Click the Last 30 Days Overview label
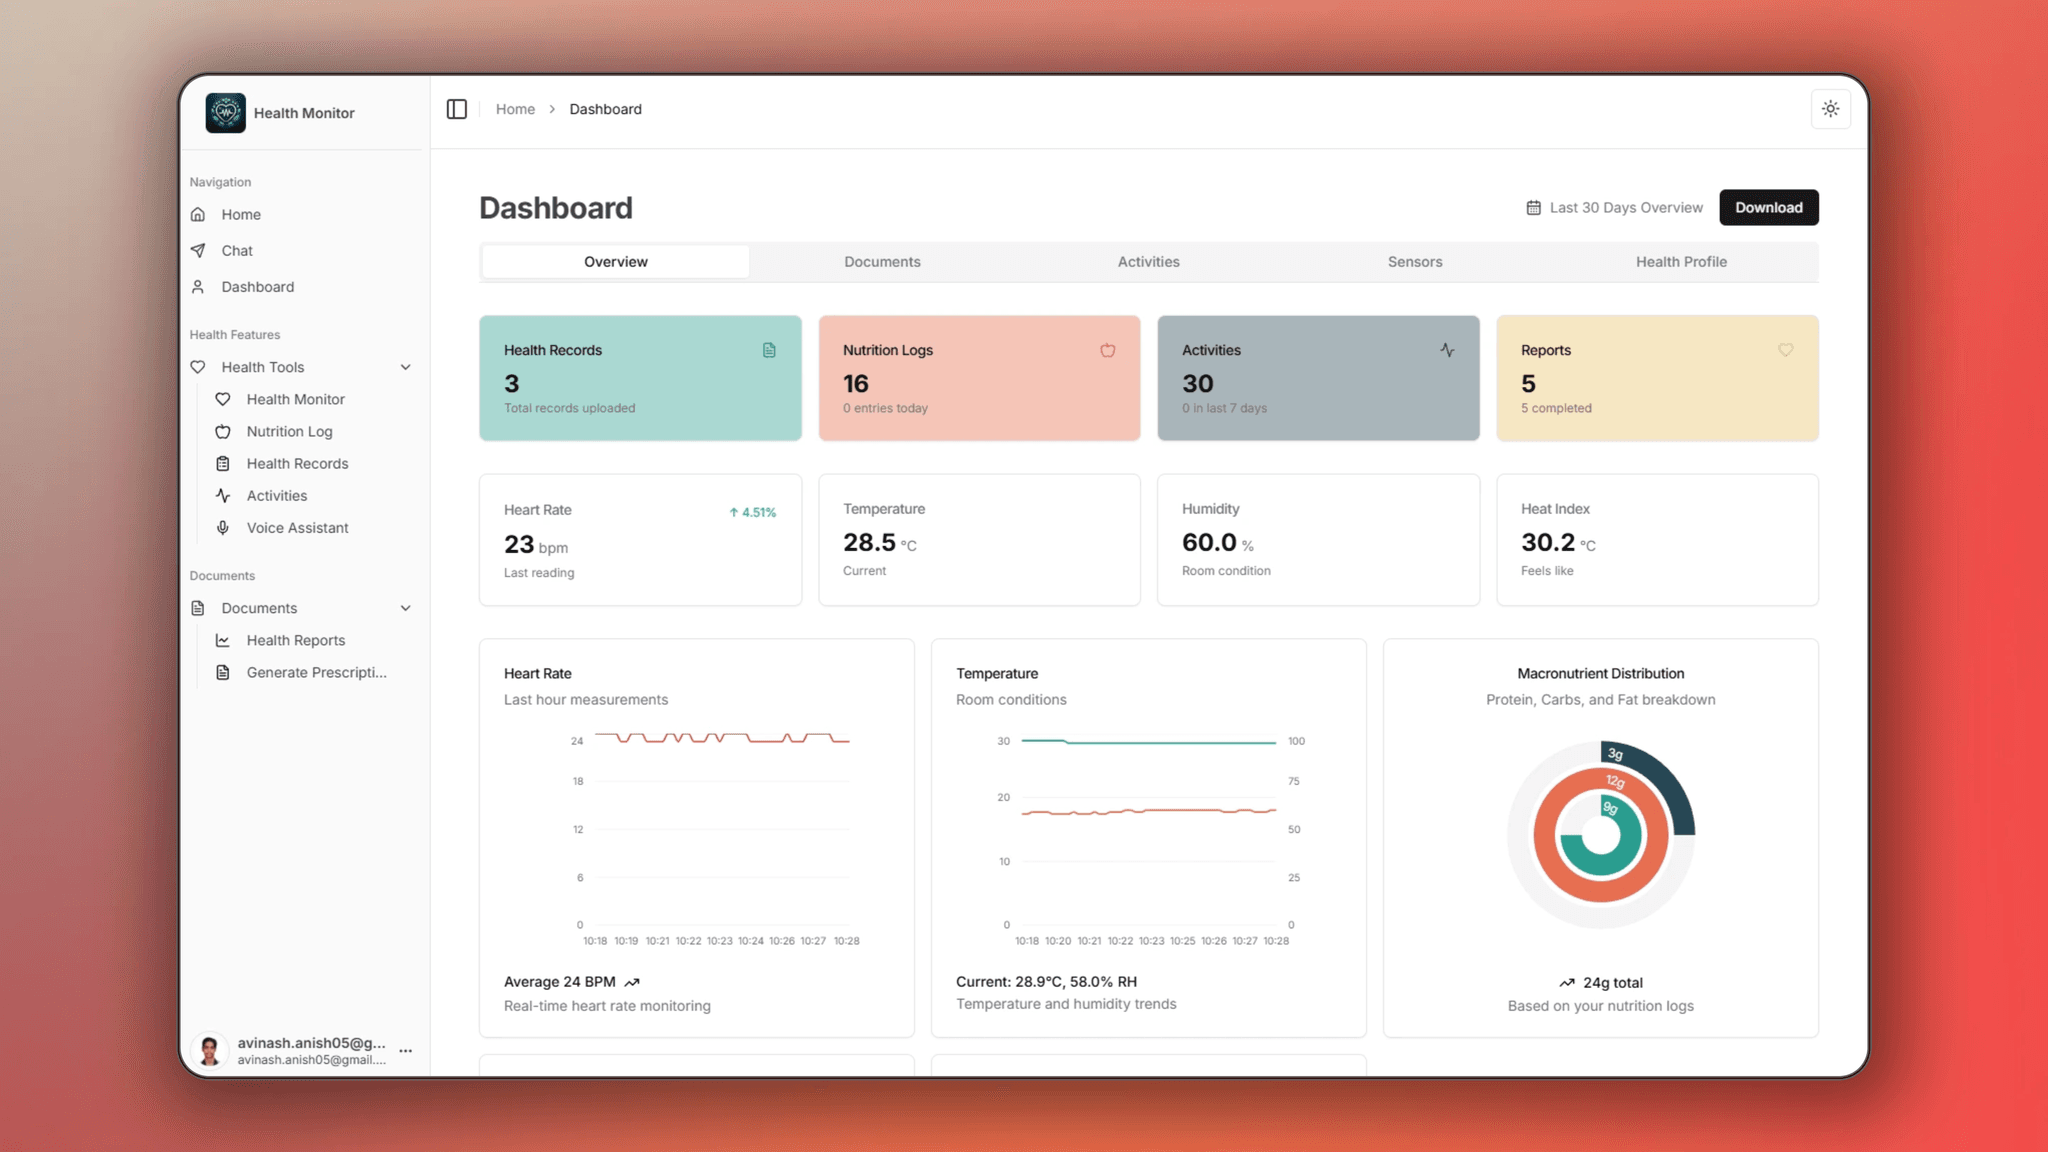Screen dimensions: 2048x1152 (1626, 208)
